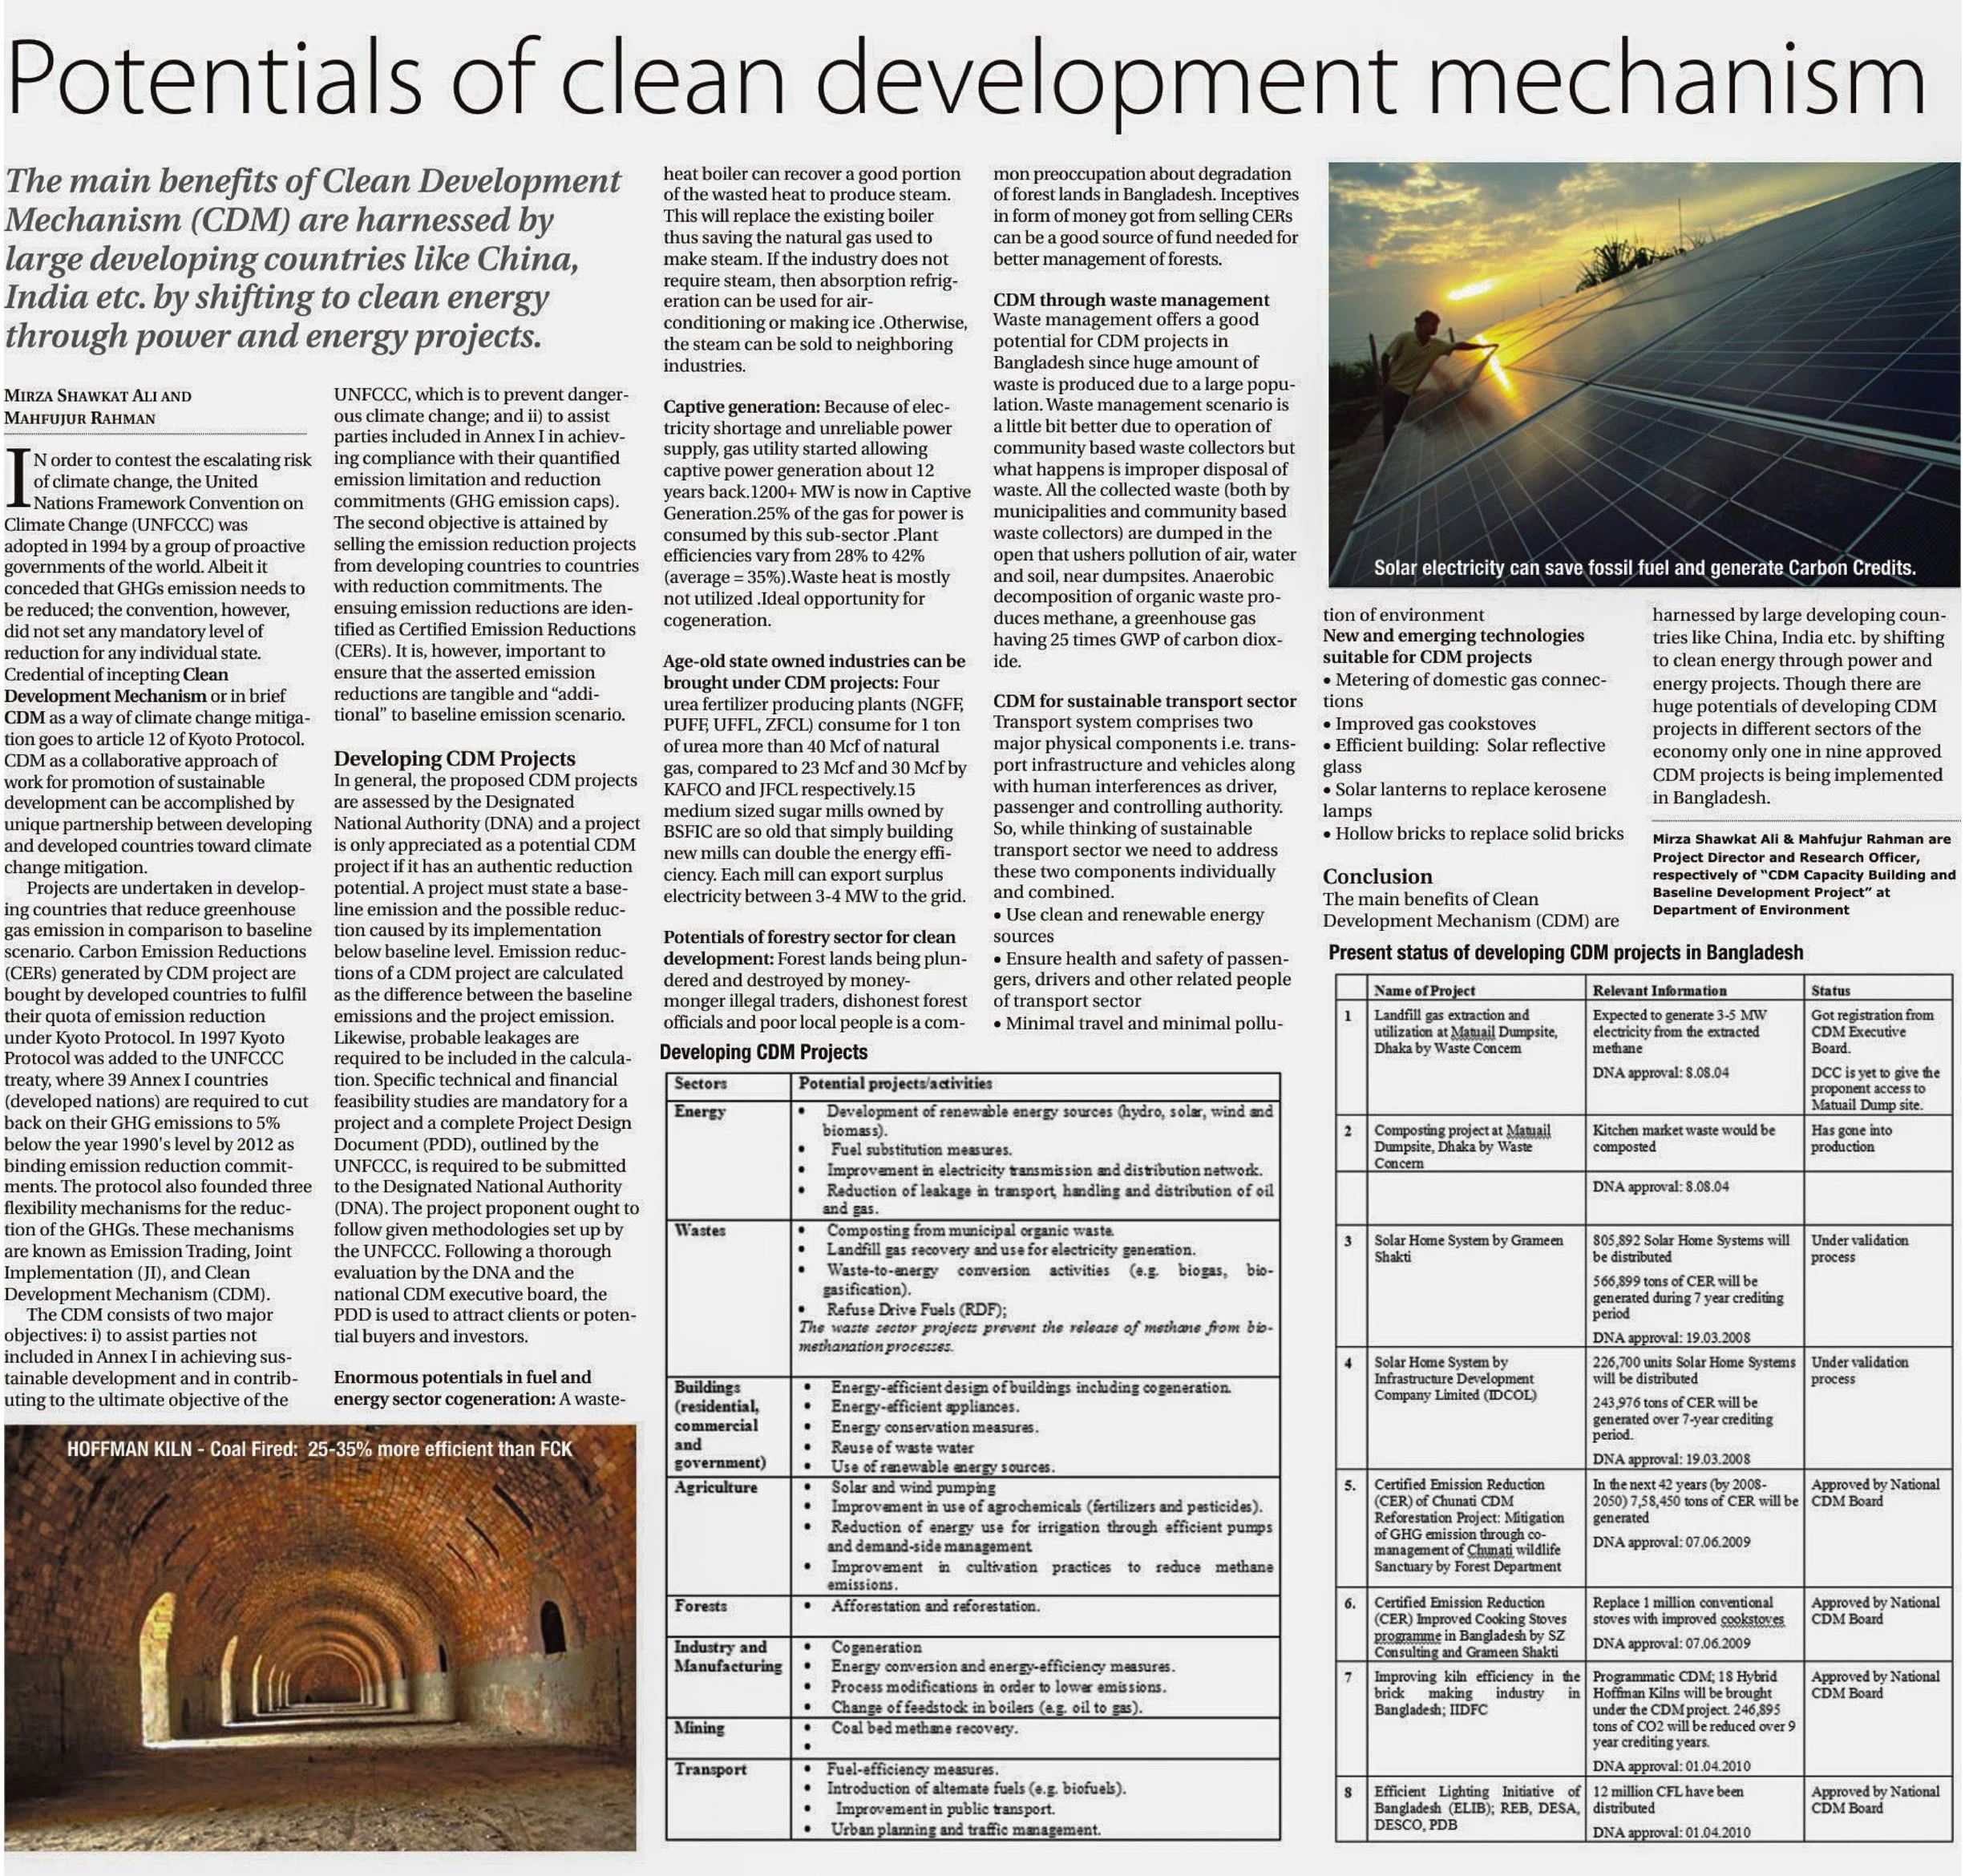
Task: Click the 'Name of Project' column header
Action: coord(1424,990)
